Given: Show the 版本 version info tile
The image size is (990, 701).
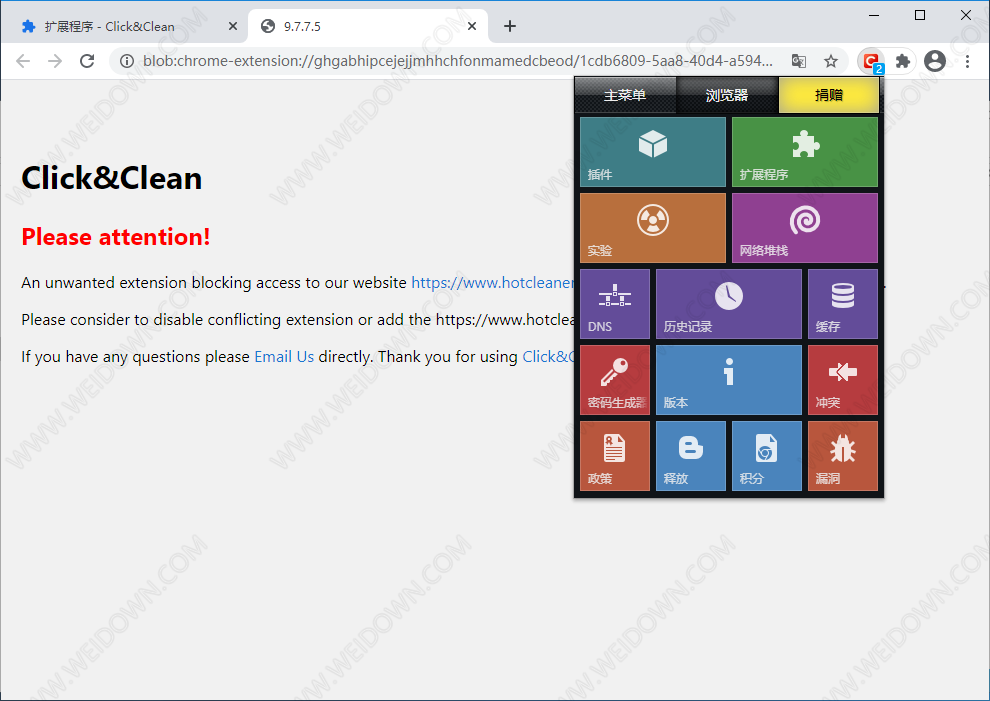Looking at the screenshot, I should click(x=728, y=380).
